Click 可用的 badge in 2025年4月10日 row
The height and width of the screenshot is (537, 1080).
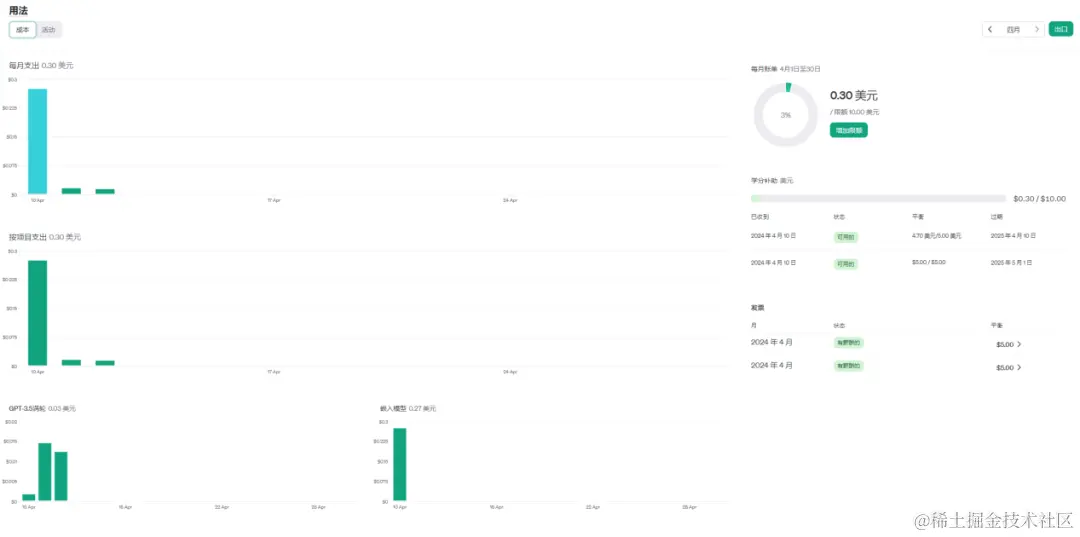[845, 237]
